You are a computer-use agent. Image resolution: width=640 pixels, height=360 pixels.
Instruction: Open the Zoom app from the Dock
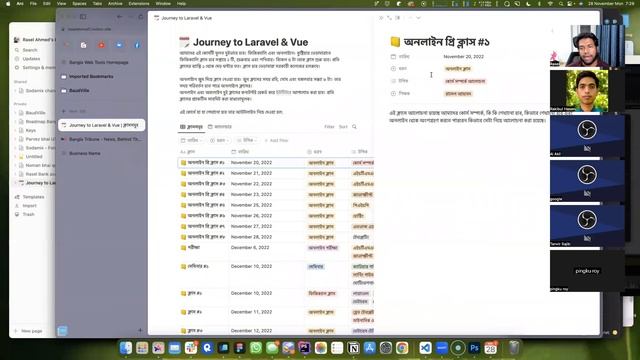pos(441,348)
